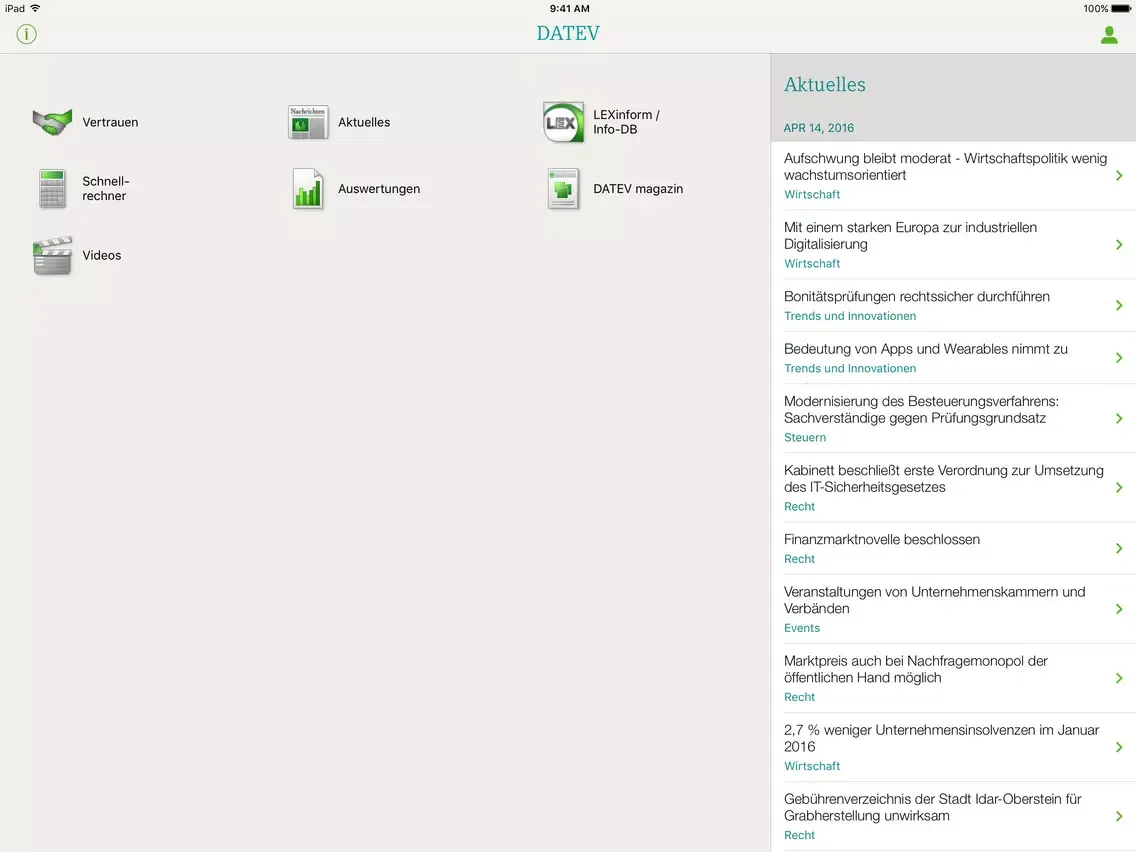Click the APR 14, 2016 date label
The image size is (1136, 852).
tap(819, 128)
